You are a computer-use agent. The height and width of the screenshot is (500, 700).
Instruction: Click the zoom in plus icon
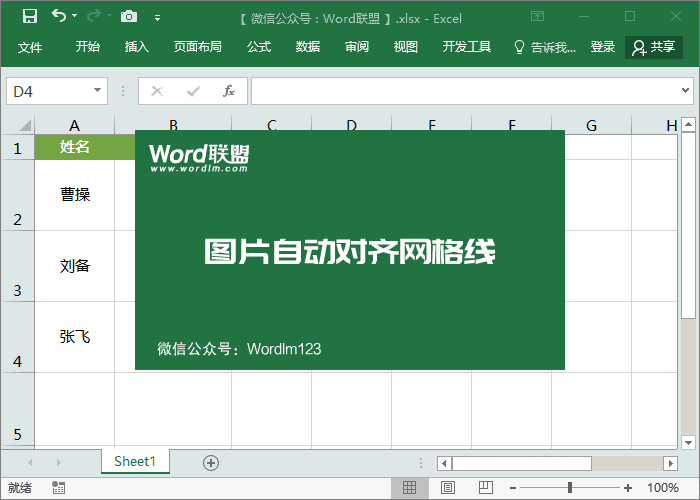coord(627,488)
